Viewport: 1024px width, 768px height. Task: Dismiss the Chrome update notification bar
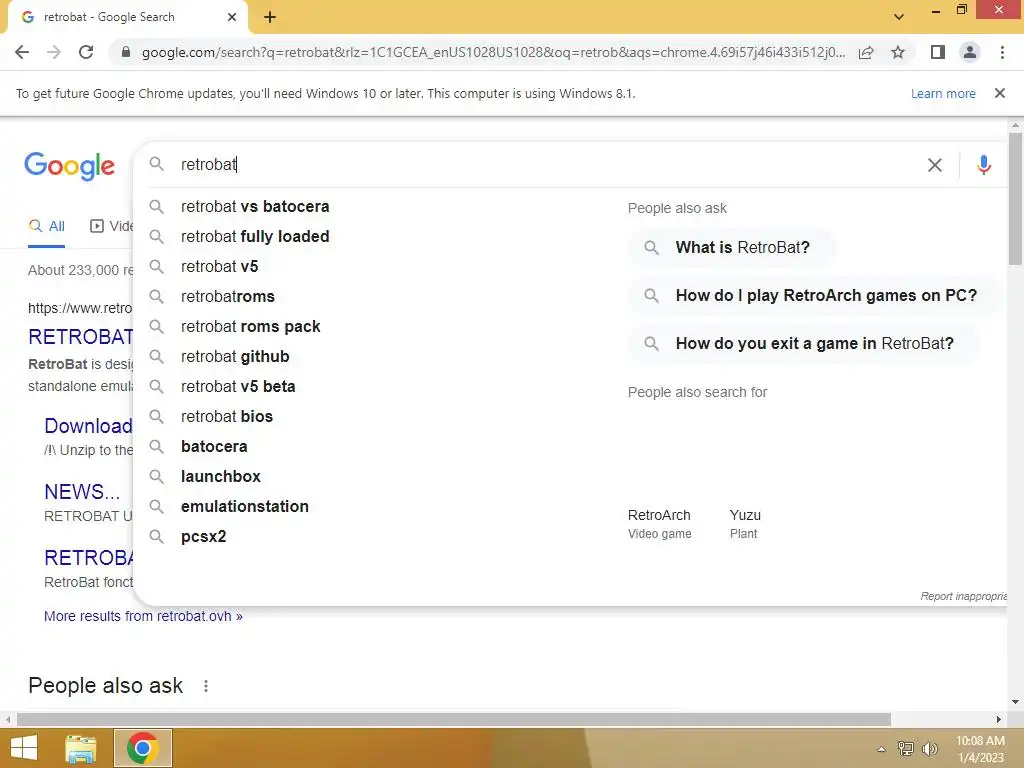tap(999, 93)
